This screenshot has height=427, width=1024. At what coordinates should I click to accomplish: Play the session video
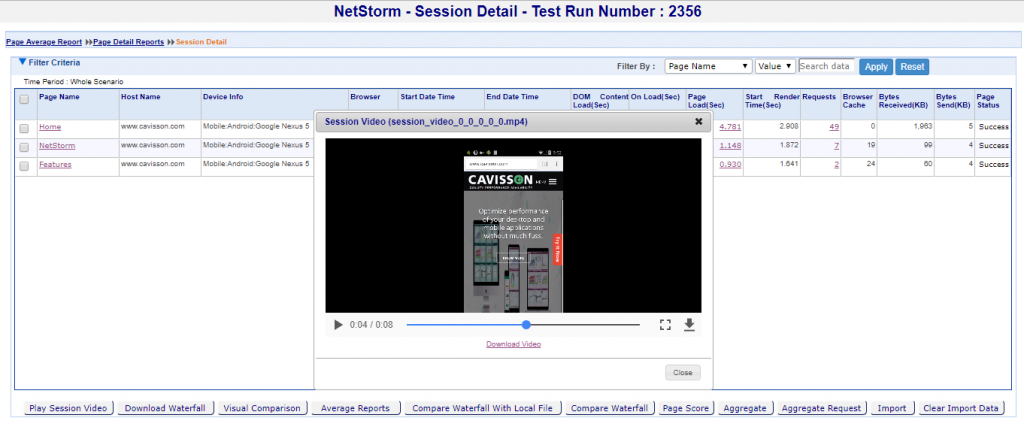[x=338, y=324]
